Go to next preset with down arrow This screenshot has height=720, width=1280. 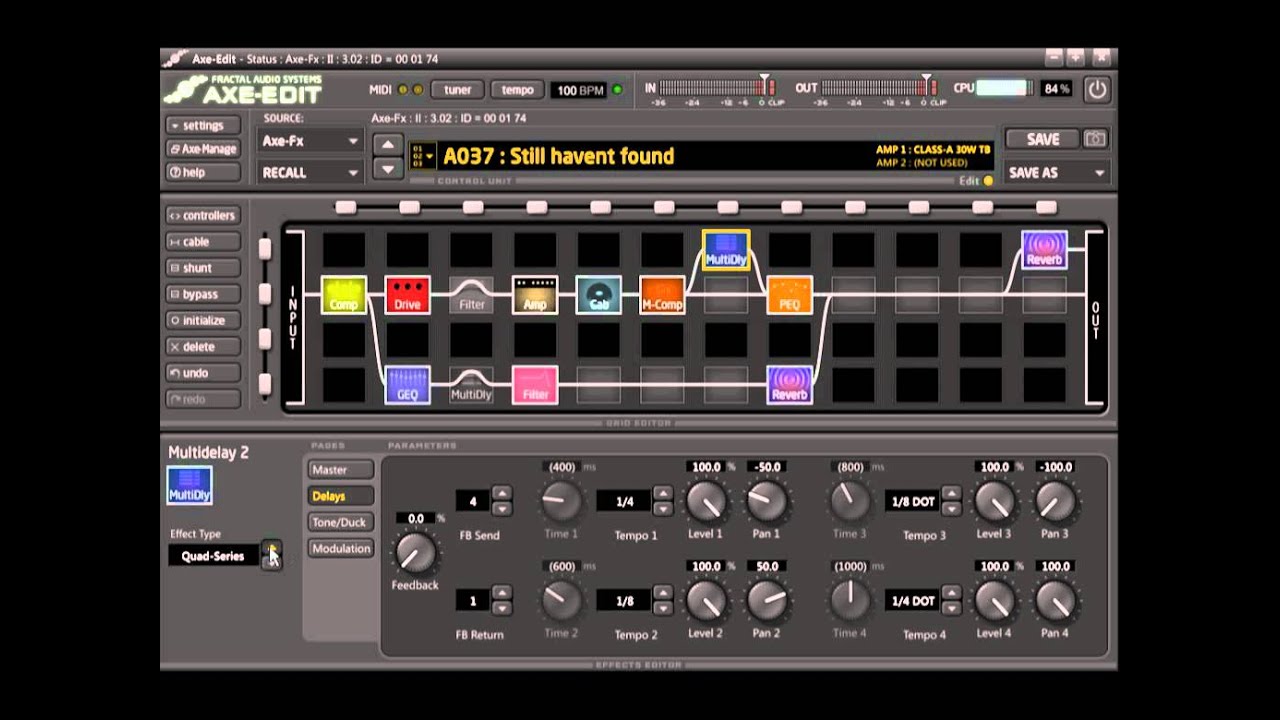(x=388, y=168)
